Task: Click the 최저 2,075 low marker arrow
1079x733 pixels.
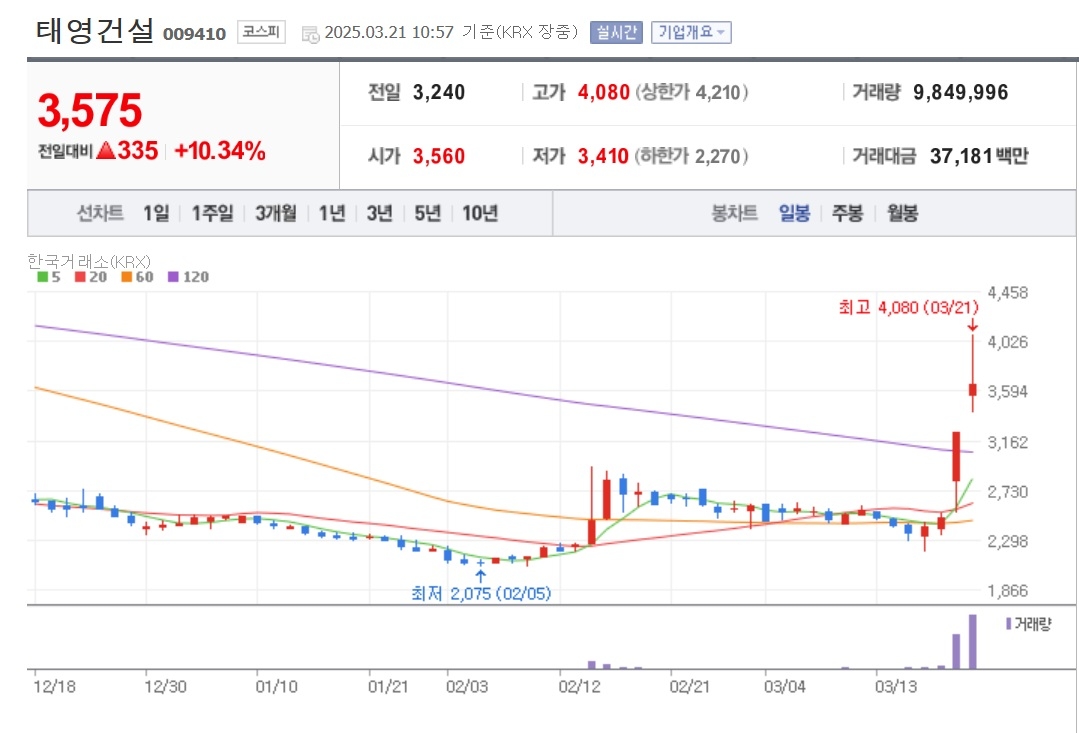Action: (x=480, y=575)
